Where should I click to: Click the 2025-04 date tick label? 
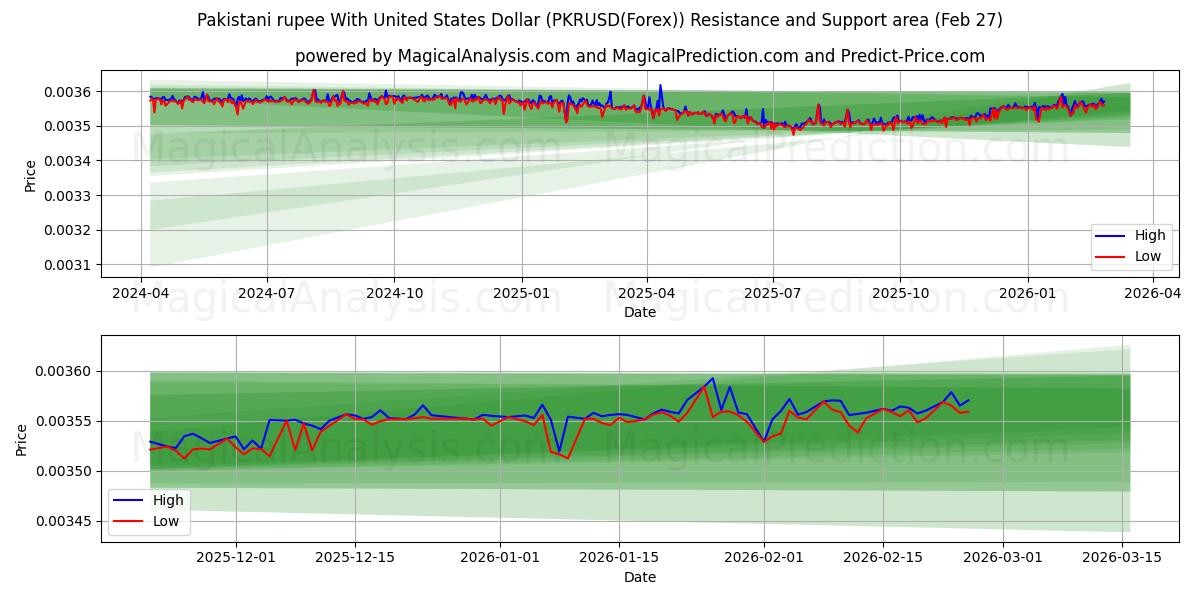pyautogui.click(x=646, y=293)
